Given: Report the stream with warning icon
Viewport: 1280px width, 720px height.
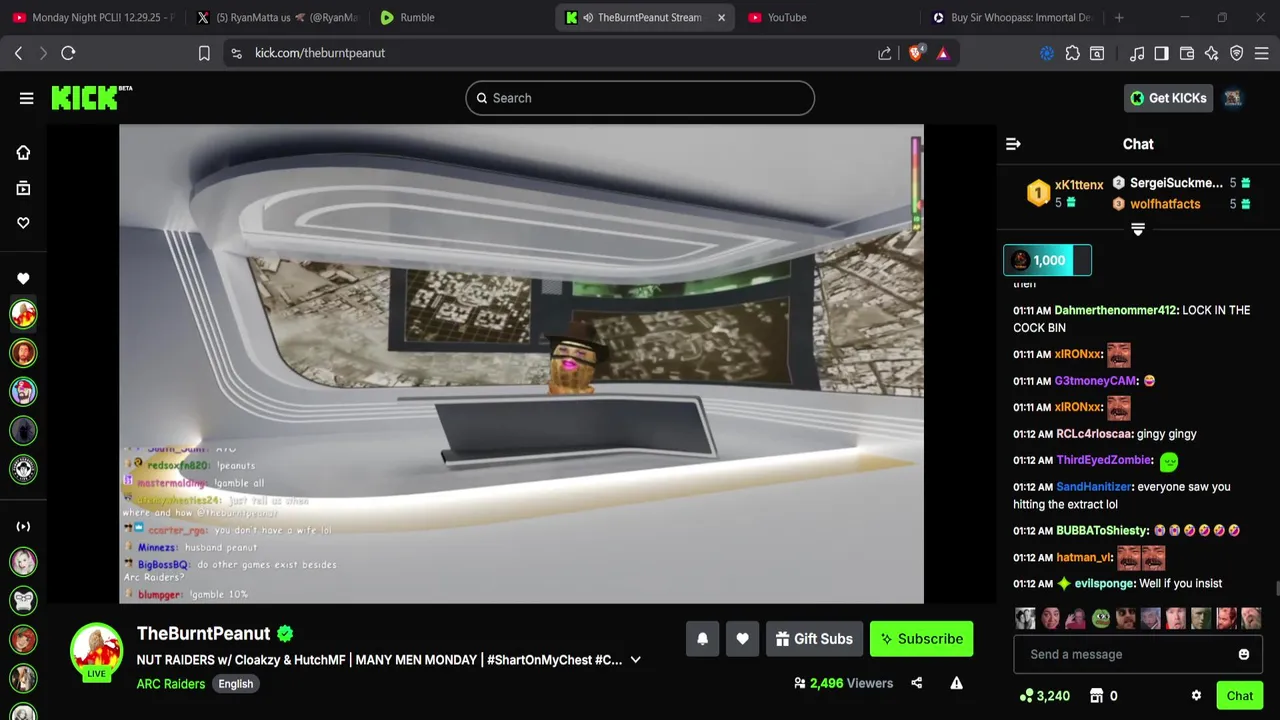Looking at the screenshot, I should point(956,683).
